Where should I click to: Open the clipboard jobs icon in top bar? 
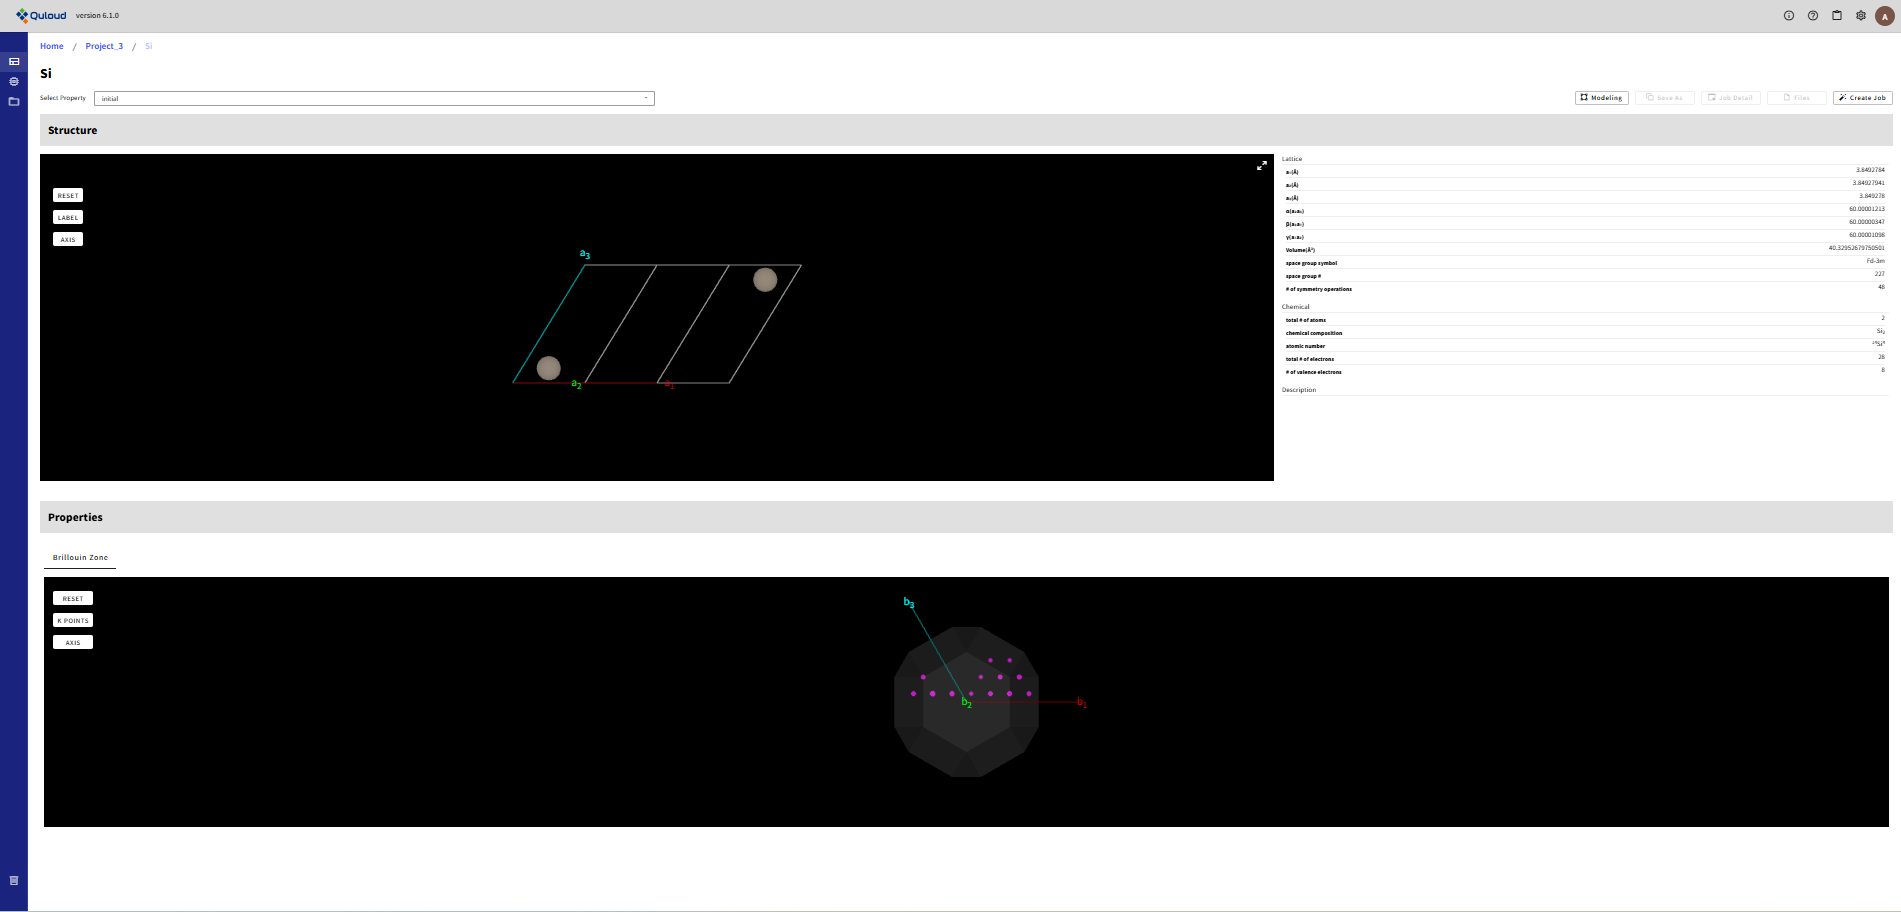[x=1836, y=15]
